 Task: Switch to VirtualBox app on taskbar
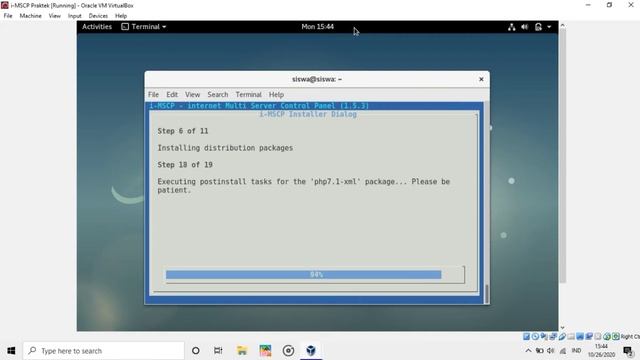pyautogui.click(x=311, y=351)
